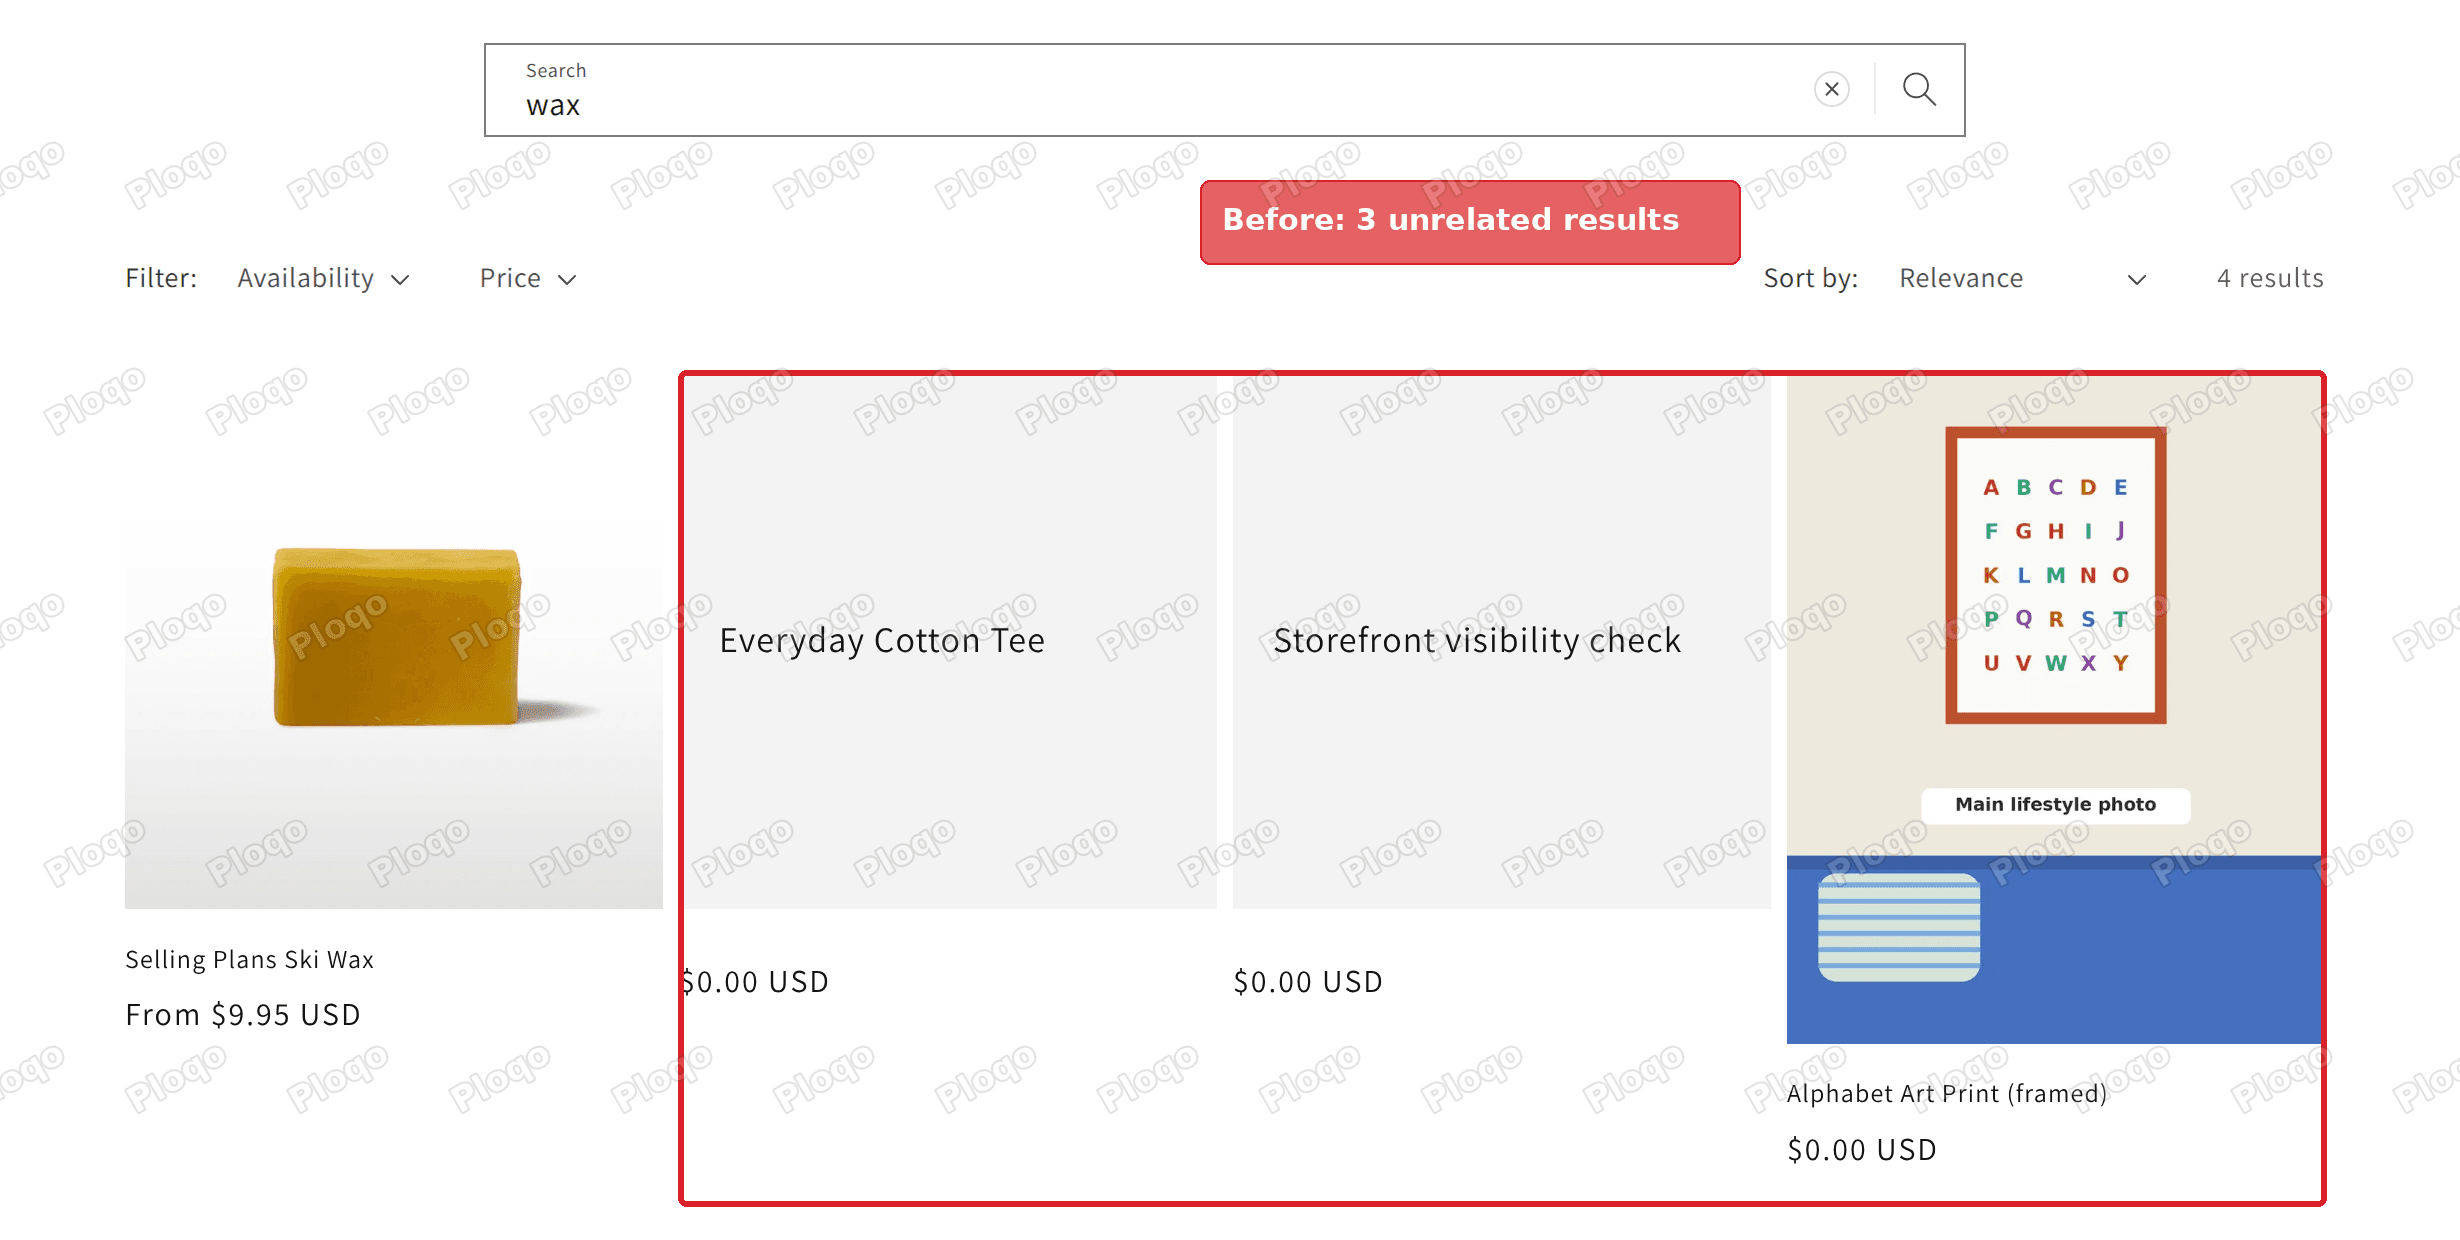The height and width of the screenshot is (1240, 2460).
Task: Click the Sort by chevron arrow
Action: [x=2136, y=280]
